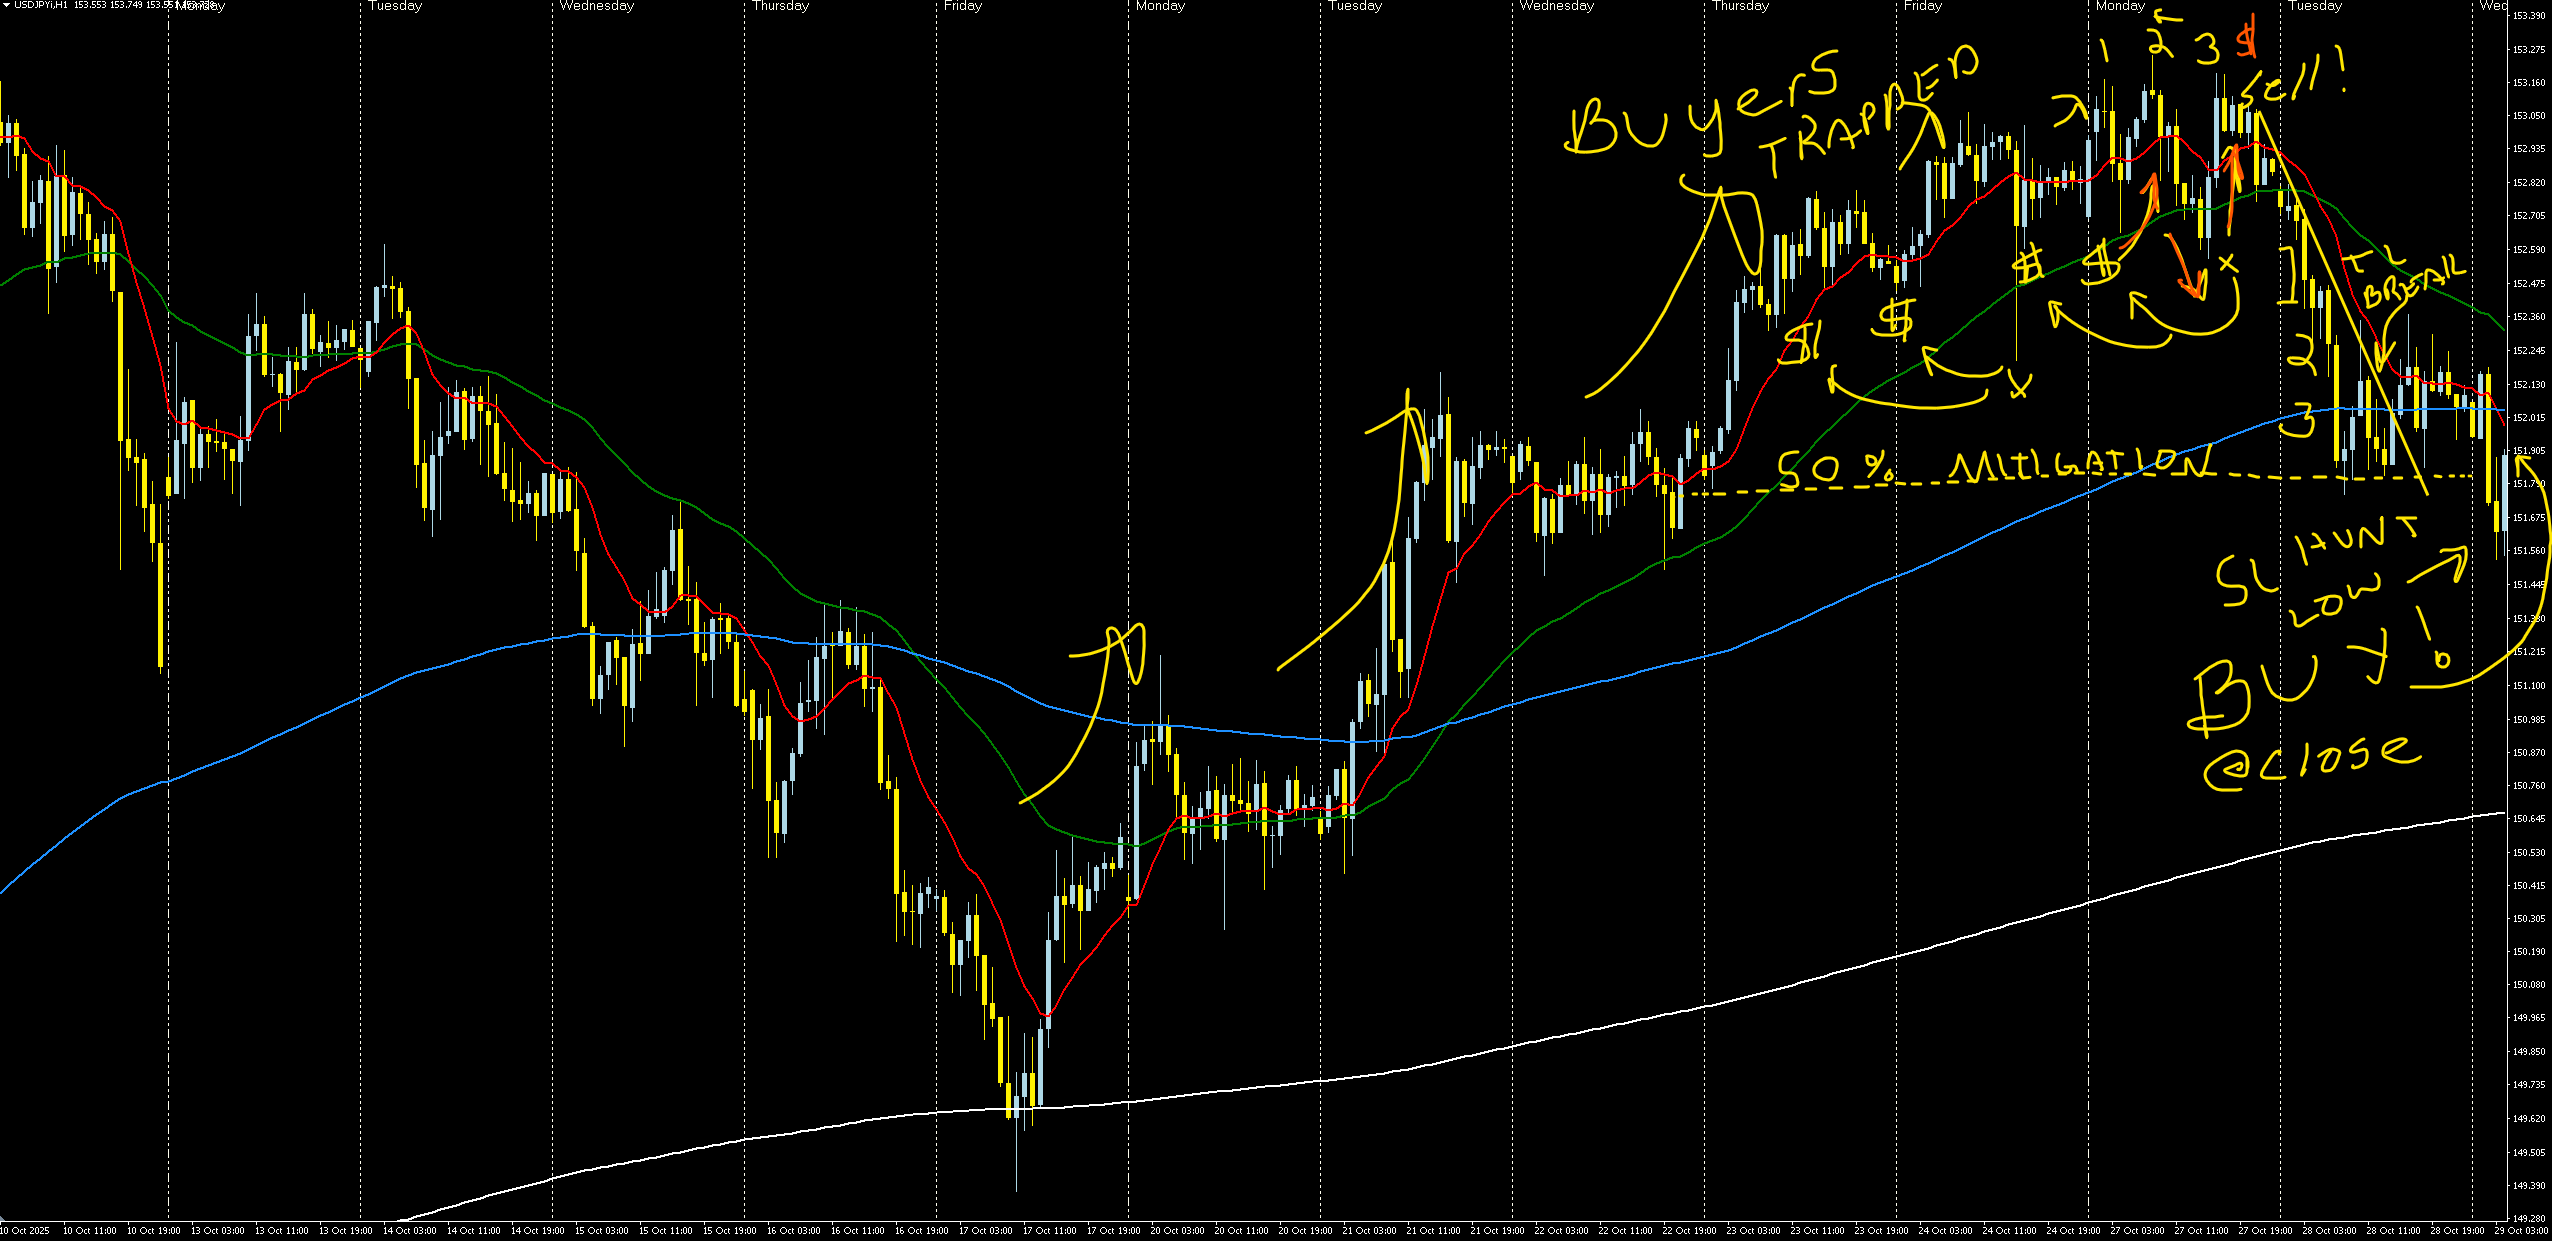
Task: Click the '27 Oct 19:00' time axis label
Action: pos(2265,1231)
